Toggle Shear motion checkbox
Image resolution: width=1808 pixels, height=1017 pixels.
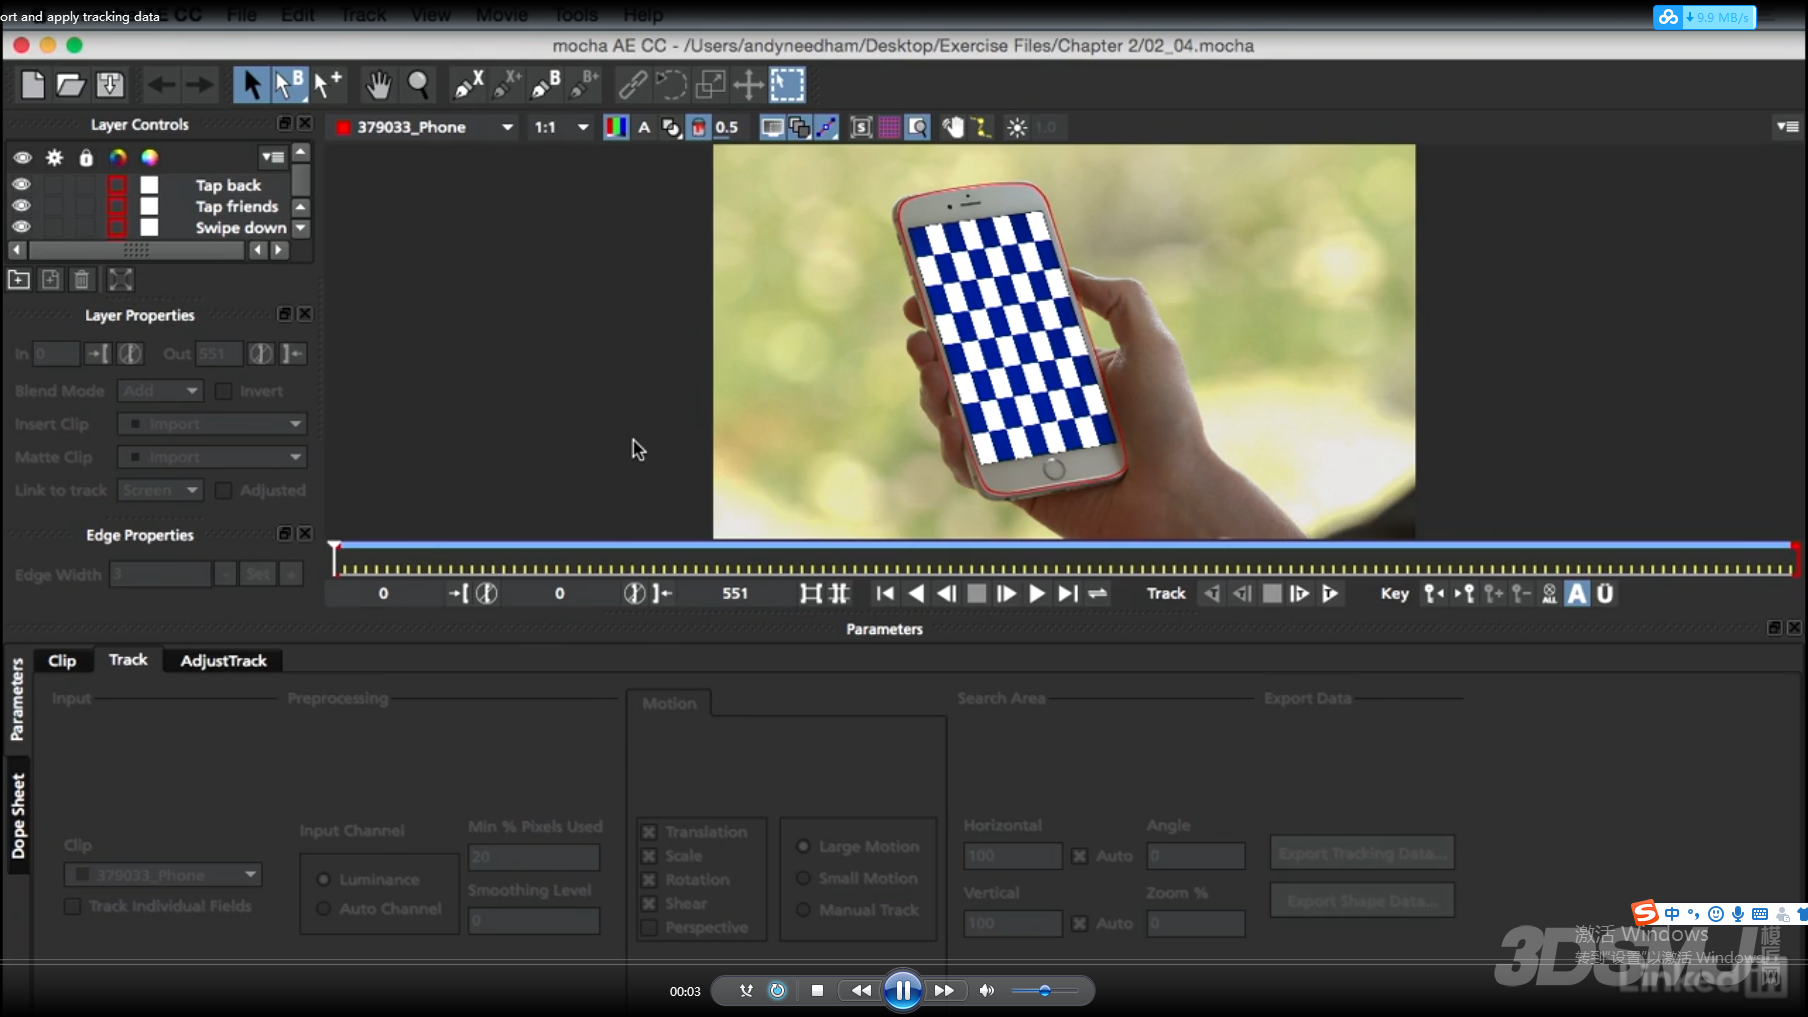(649, 903)
